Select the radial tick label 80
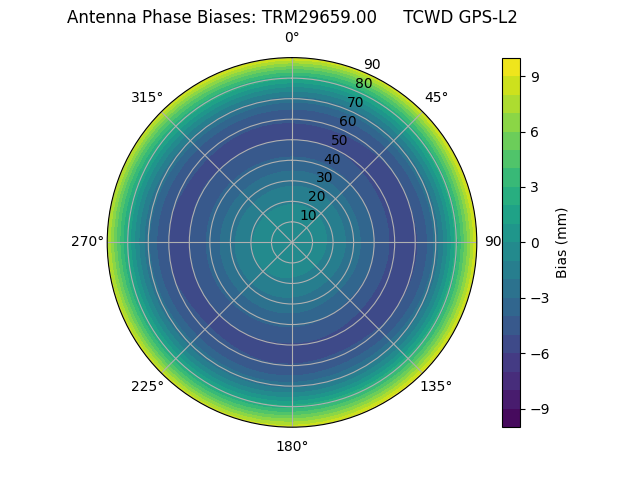Image resolution: width=640 pixels, height=480 pixels. coord(363,83)
